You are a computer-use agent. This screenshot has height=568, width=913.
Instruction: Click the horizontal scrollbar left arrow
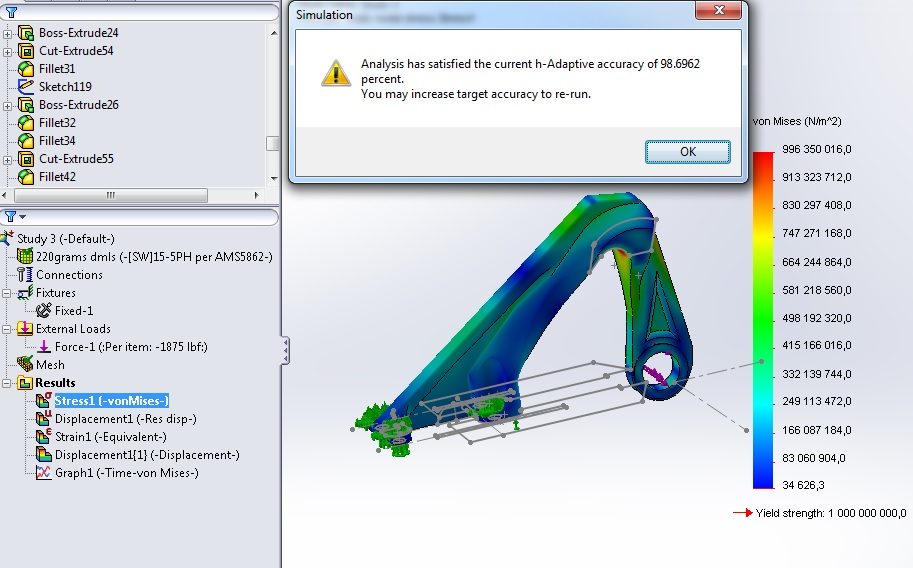click(5, 195)
